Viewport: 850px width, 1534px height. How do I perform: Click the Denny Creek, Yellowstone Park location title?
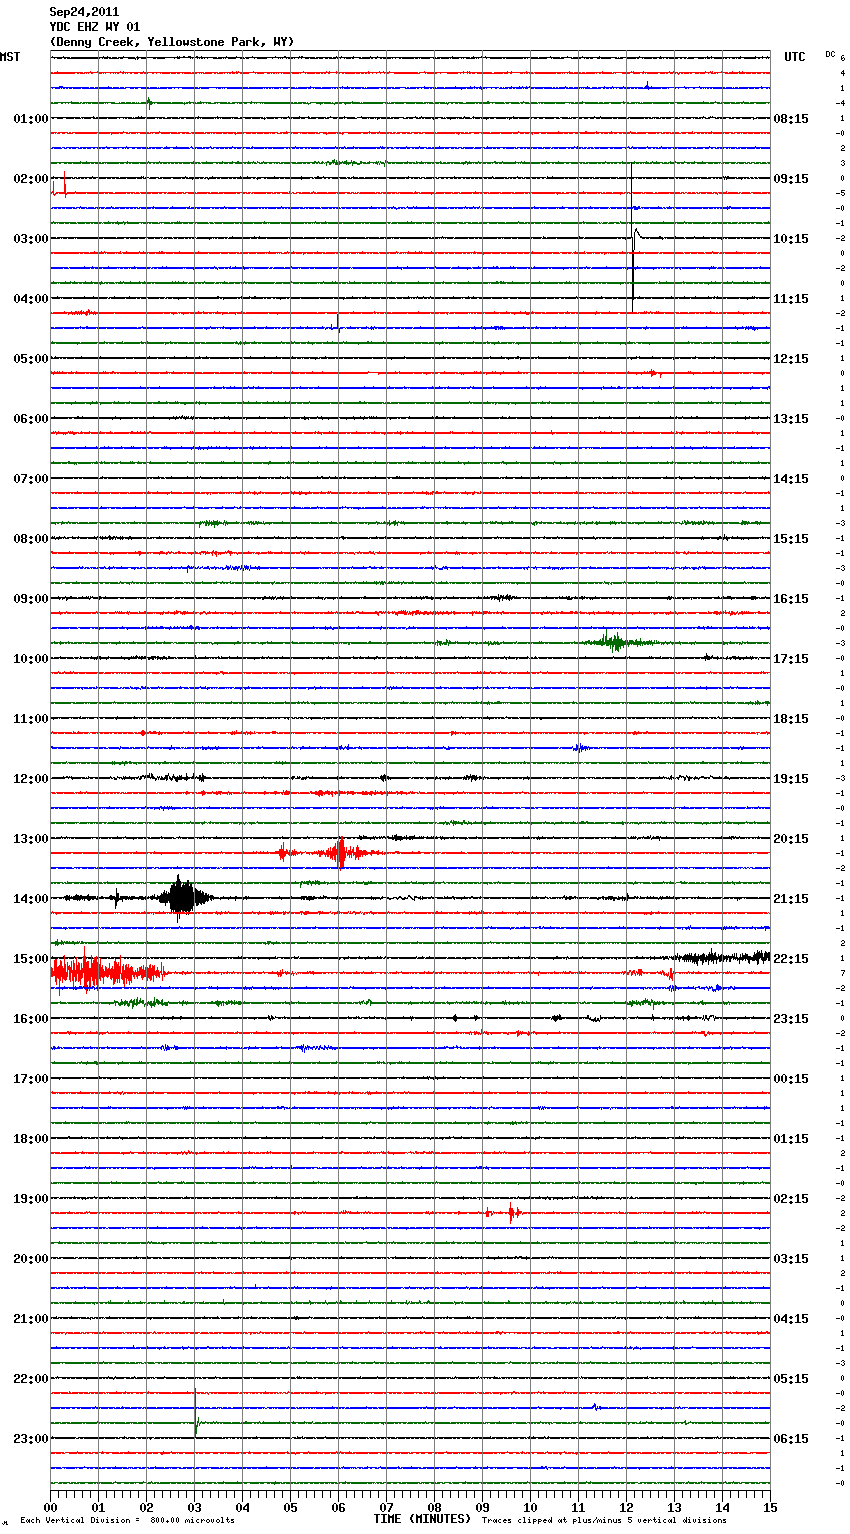(172, 42)
